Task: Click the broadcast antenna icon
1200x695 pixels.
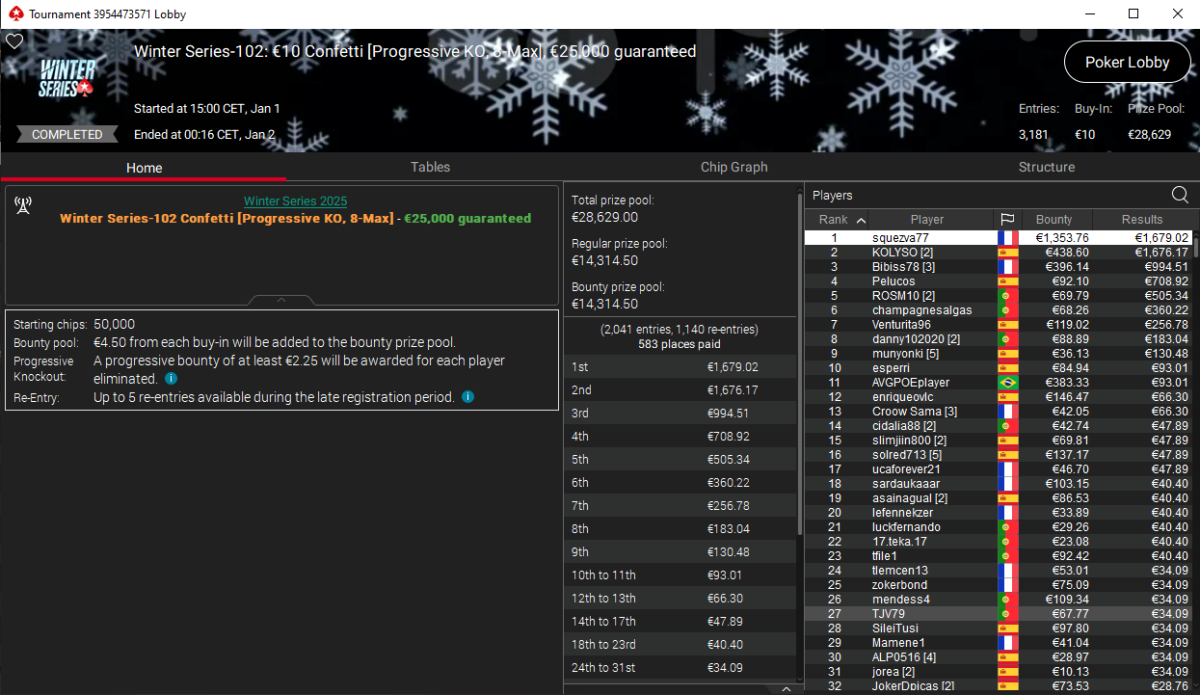Action: pos(22,205)
